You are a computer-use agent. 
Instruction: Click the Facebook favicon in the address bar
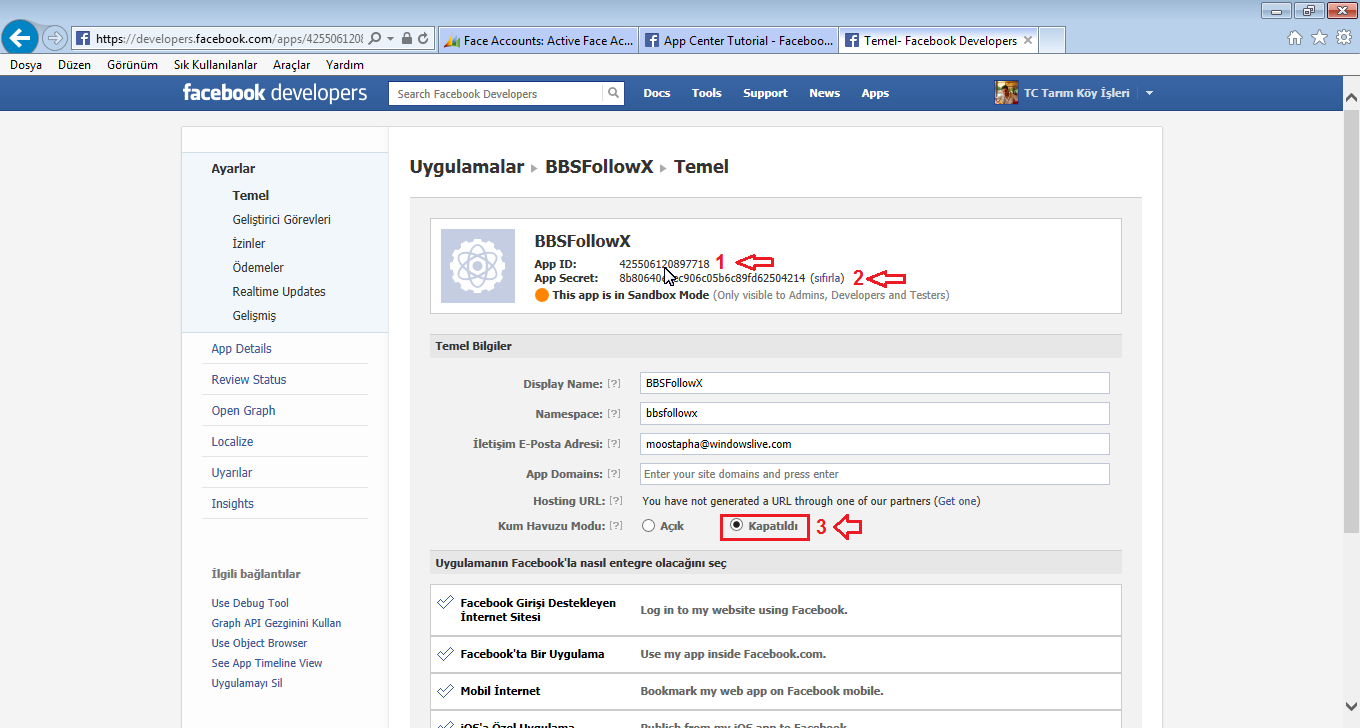83,39
